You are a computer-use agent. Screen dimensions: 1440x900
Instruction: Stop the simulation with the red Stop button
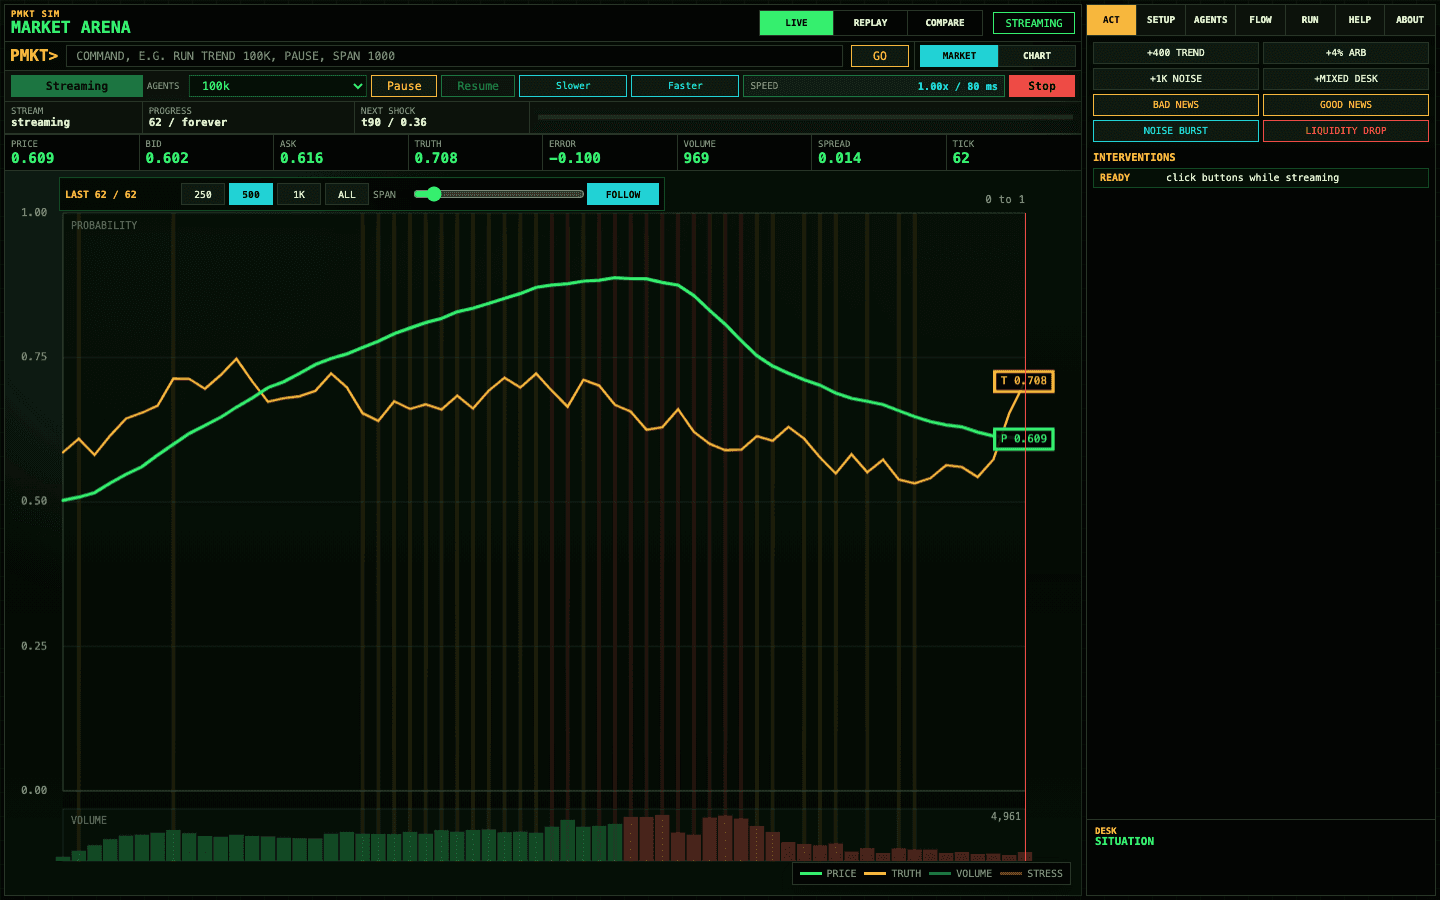click(1042, 86)
